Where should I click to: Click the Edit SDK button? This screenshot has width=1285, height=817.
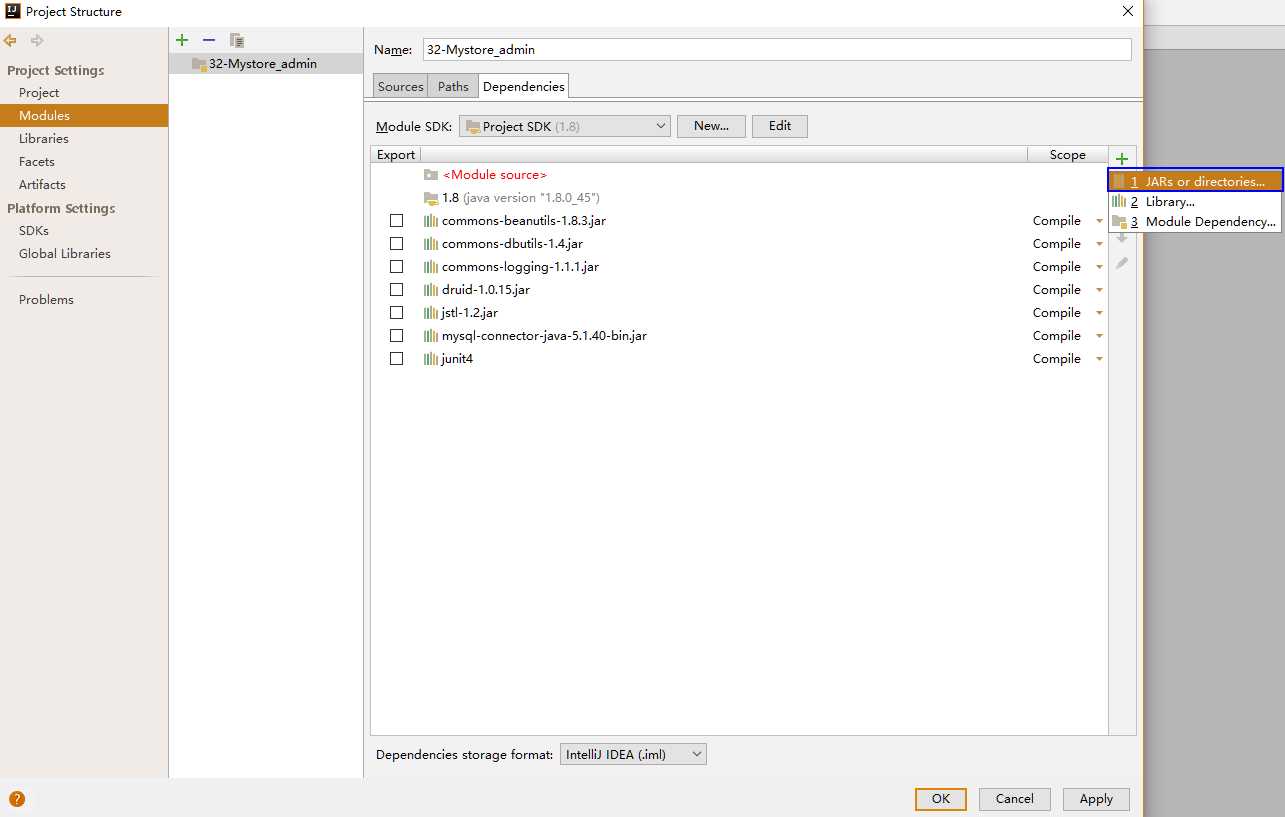click(780, 126)
